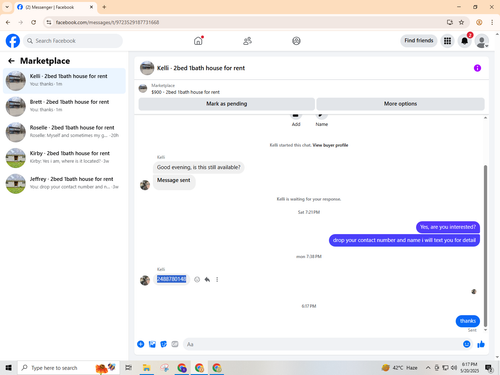Screen dimensions: 500x375
Task: Open the weather 42°C Haze widget
Action: pos(400,368)
